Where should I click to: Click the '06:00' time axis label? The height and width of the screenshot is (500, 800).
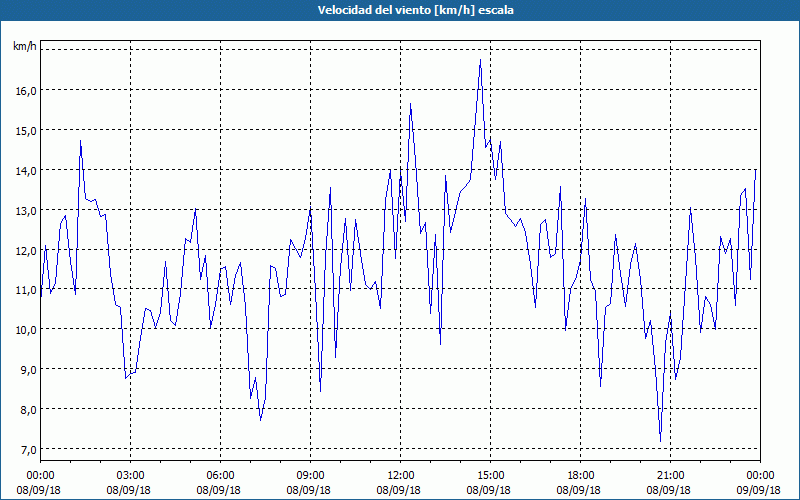click(220, 476)
